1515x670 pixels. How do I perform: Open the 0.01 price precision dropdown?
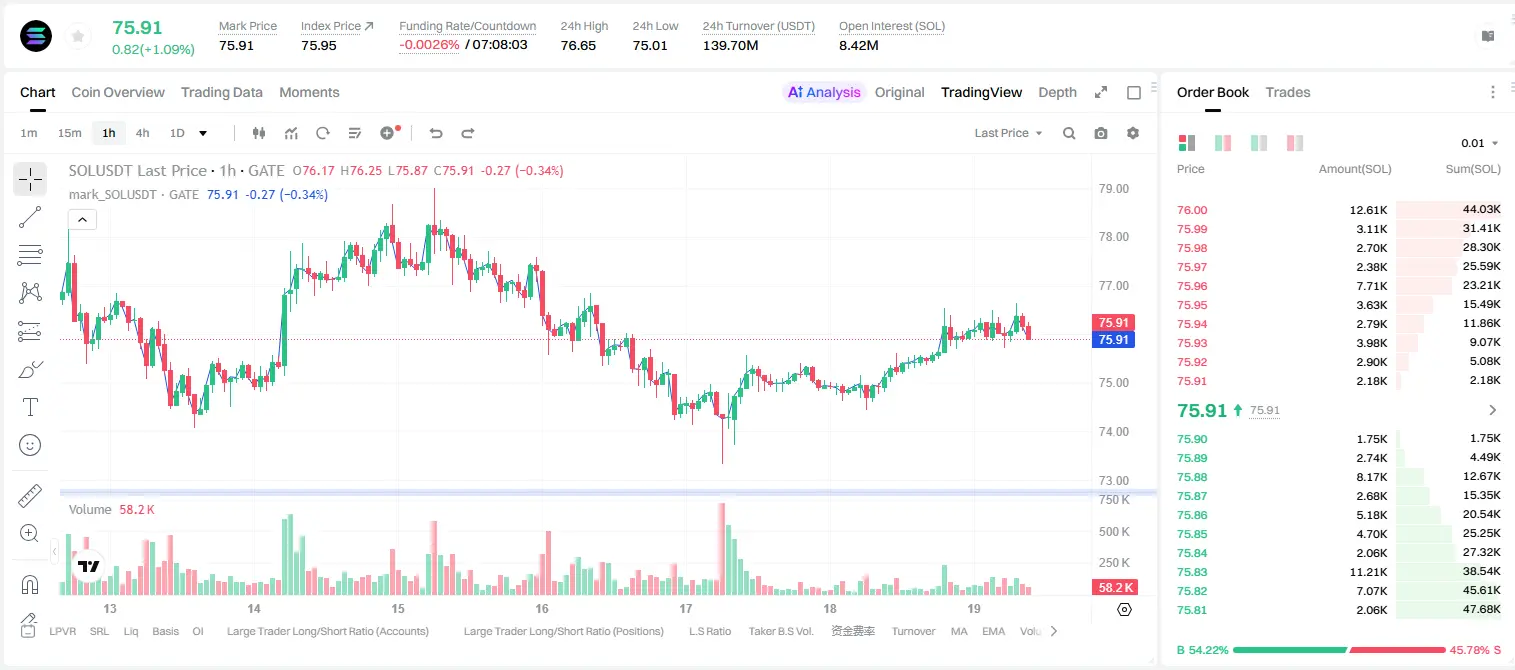click(x=1480, y=143)
